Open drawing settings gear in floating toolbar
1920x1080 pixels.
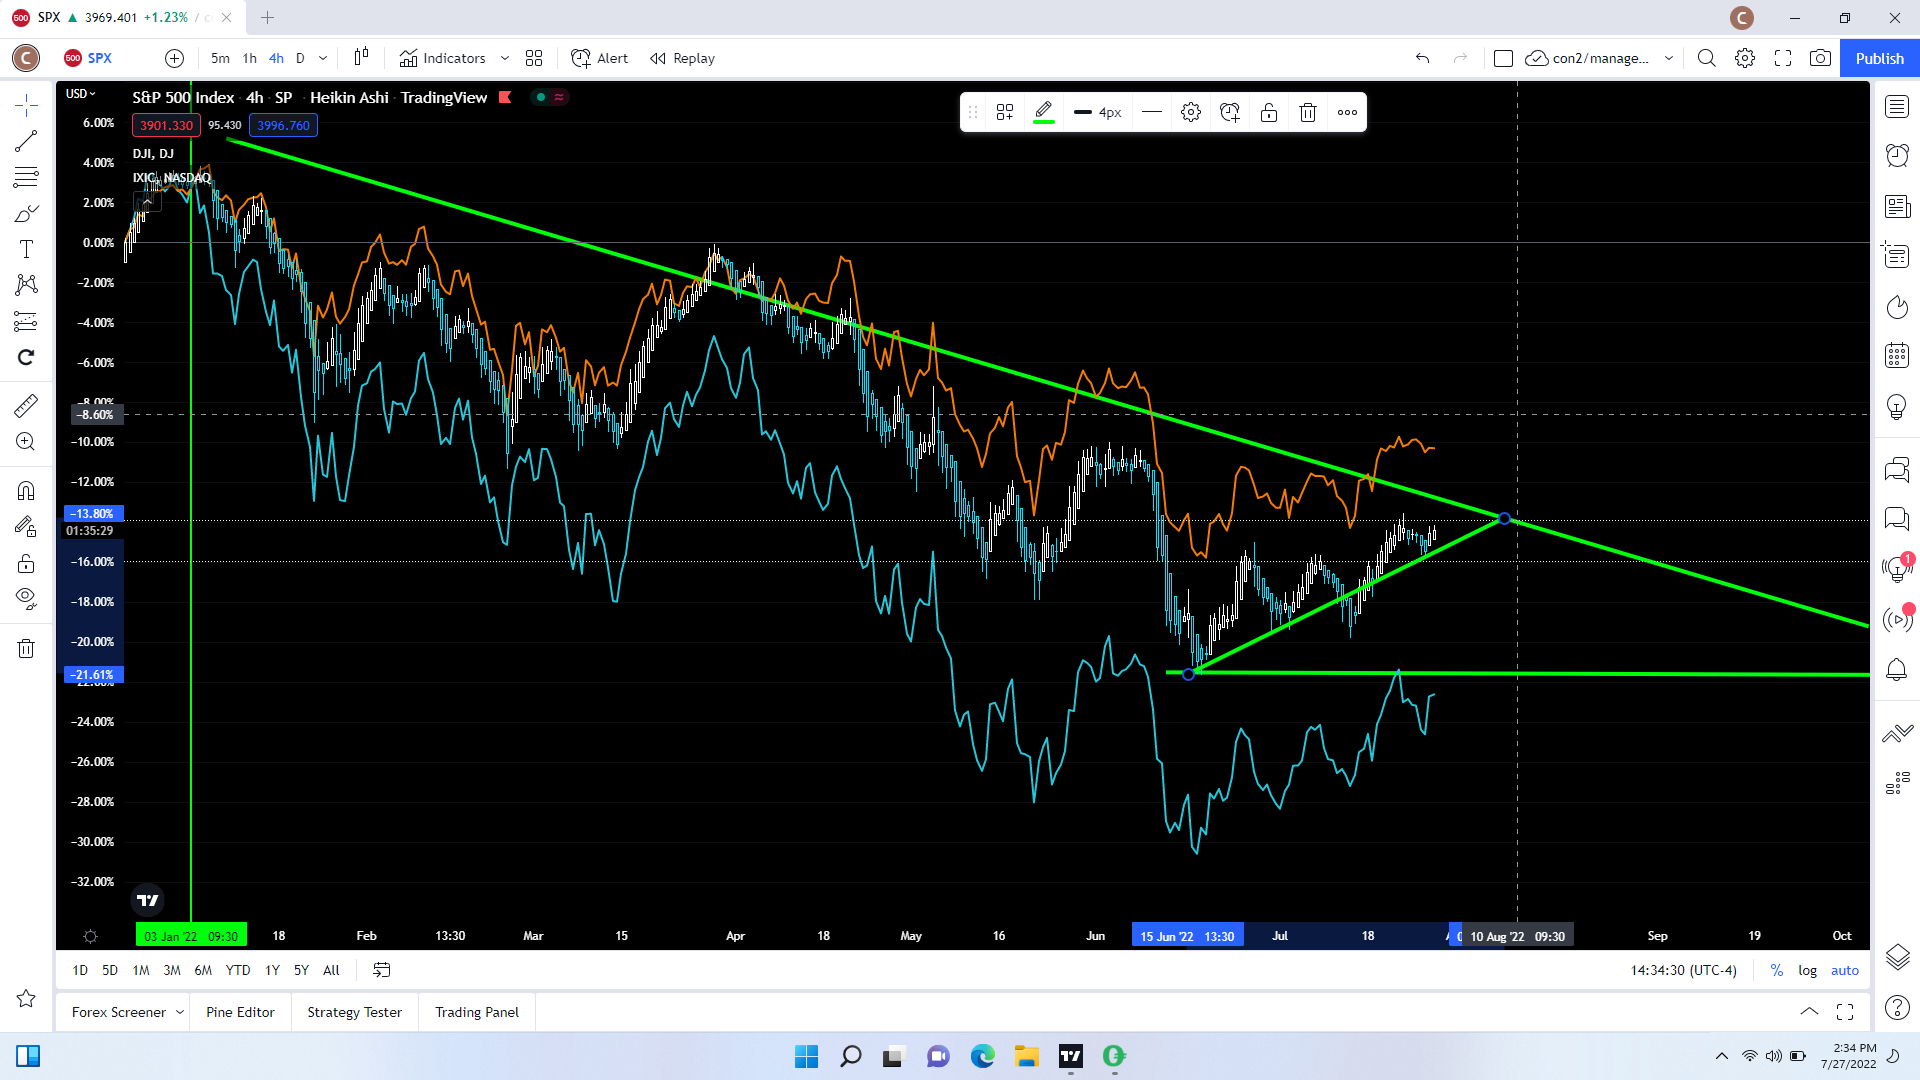click(x=1190, y=112)
